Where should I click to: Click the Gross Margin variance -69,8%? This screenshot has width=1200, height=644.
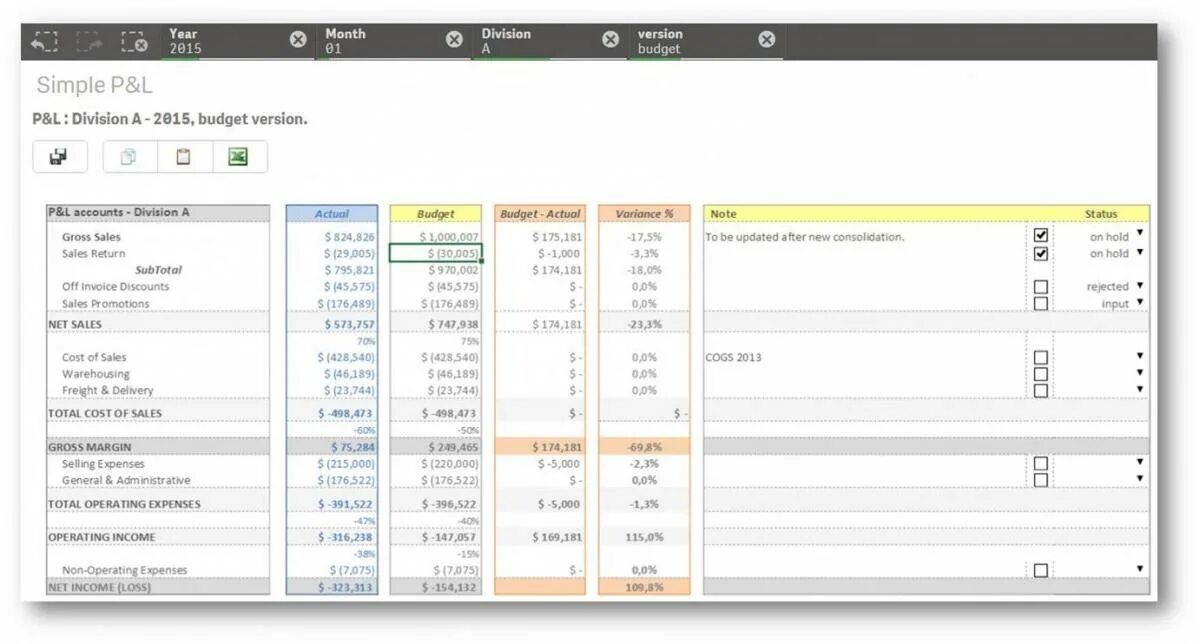[x=645, y=447]
